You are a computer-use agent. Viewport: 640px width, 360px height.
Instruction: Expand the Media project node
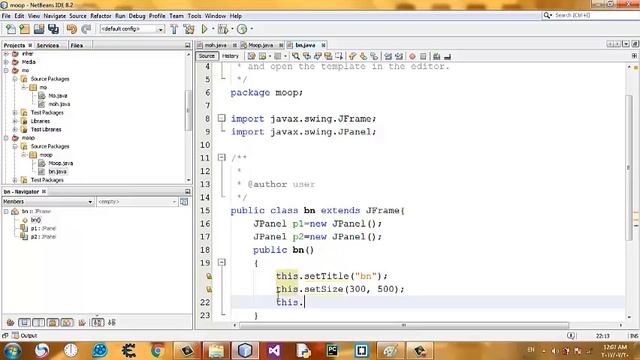click(x=6, y=62)
